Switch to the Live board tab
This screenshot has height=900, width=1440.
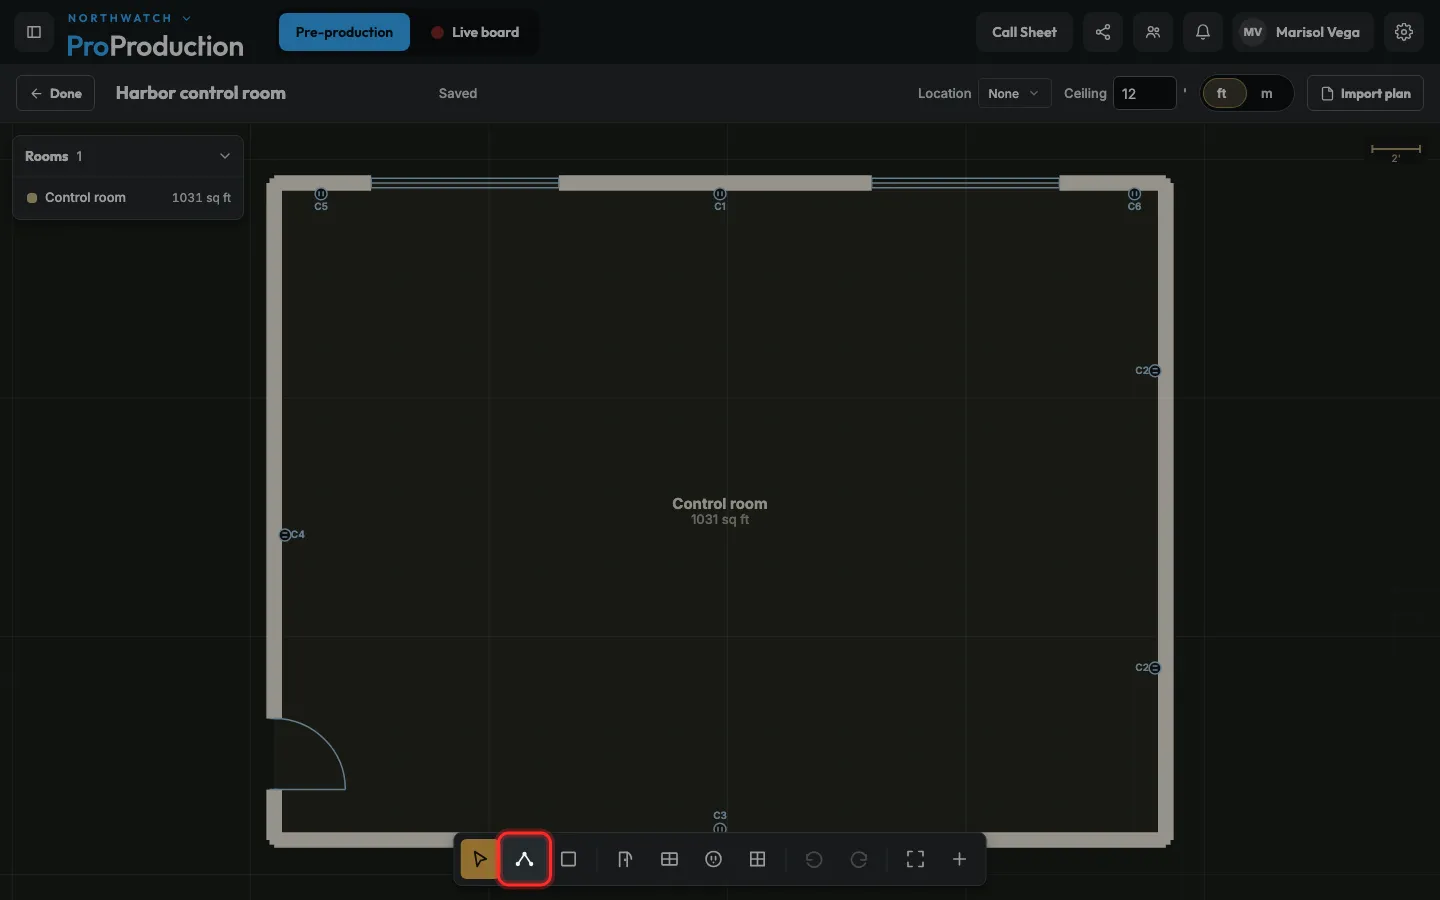pos(475,32)
